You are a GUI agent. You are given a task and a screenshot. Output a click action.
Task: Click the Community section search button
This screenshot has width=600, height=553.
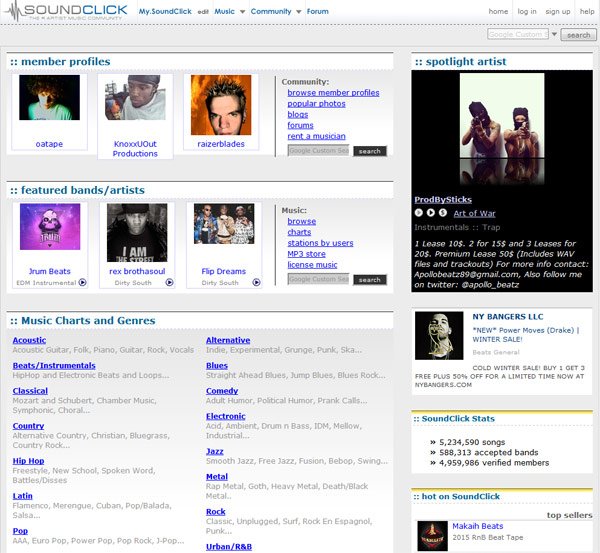click(370, 151)
